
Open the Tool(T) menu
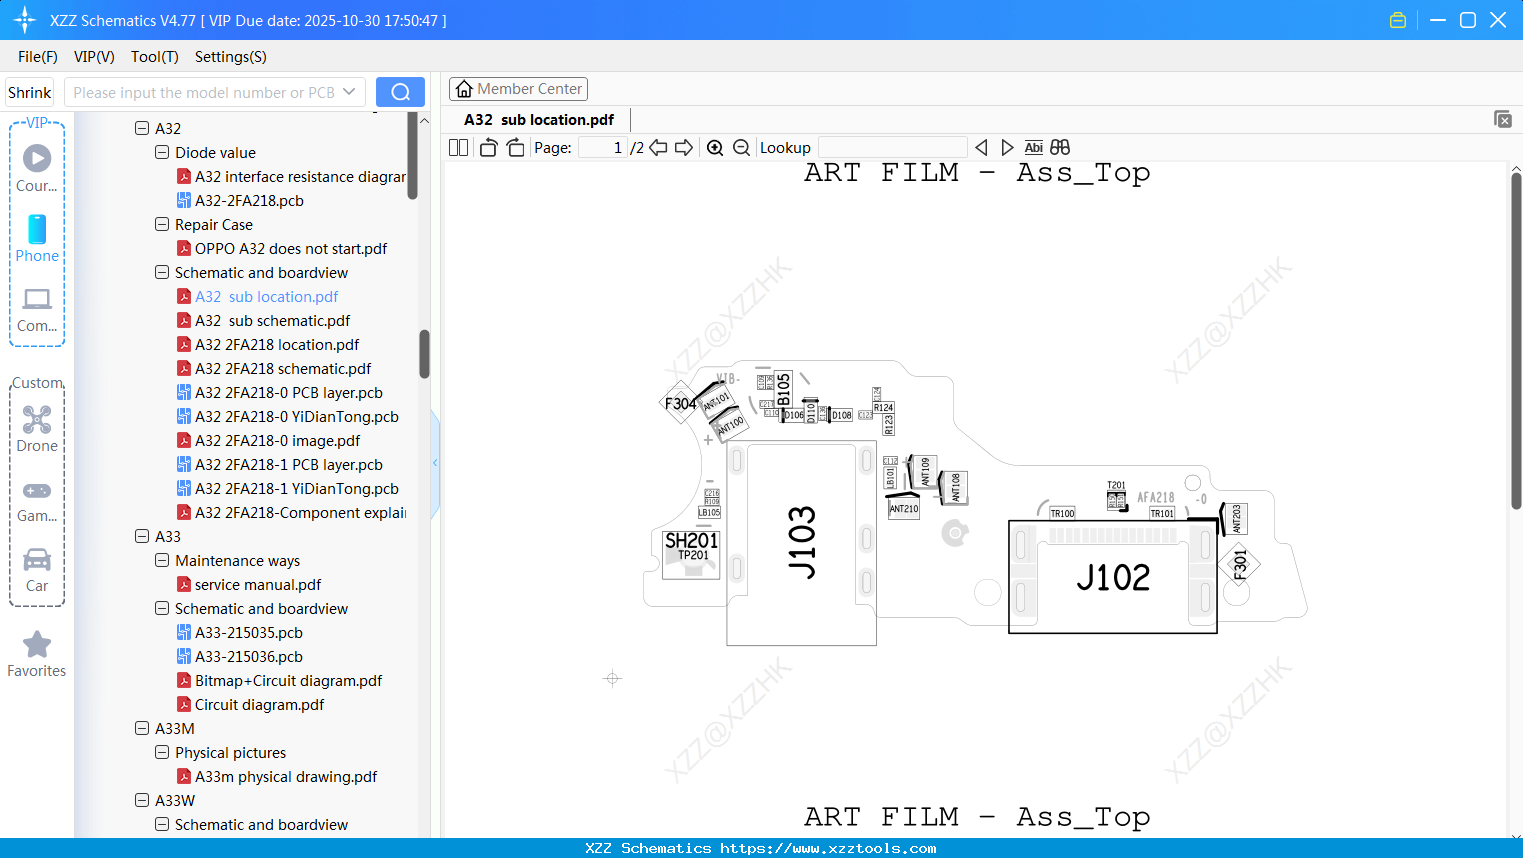[x=154, y=57]
